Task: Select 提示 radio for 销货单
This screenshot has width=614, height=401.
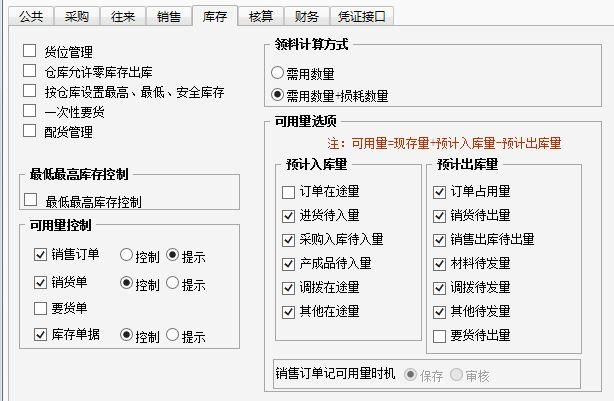Action: [x=172, y=283]
